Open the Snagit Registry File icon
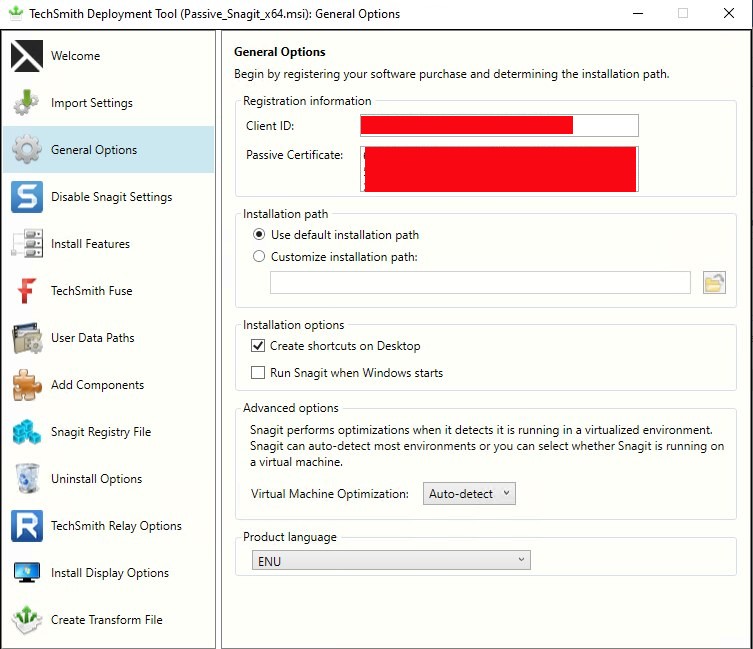 27,432
